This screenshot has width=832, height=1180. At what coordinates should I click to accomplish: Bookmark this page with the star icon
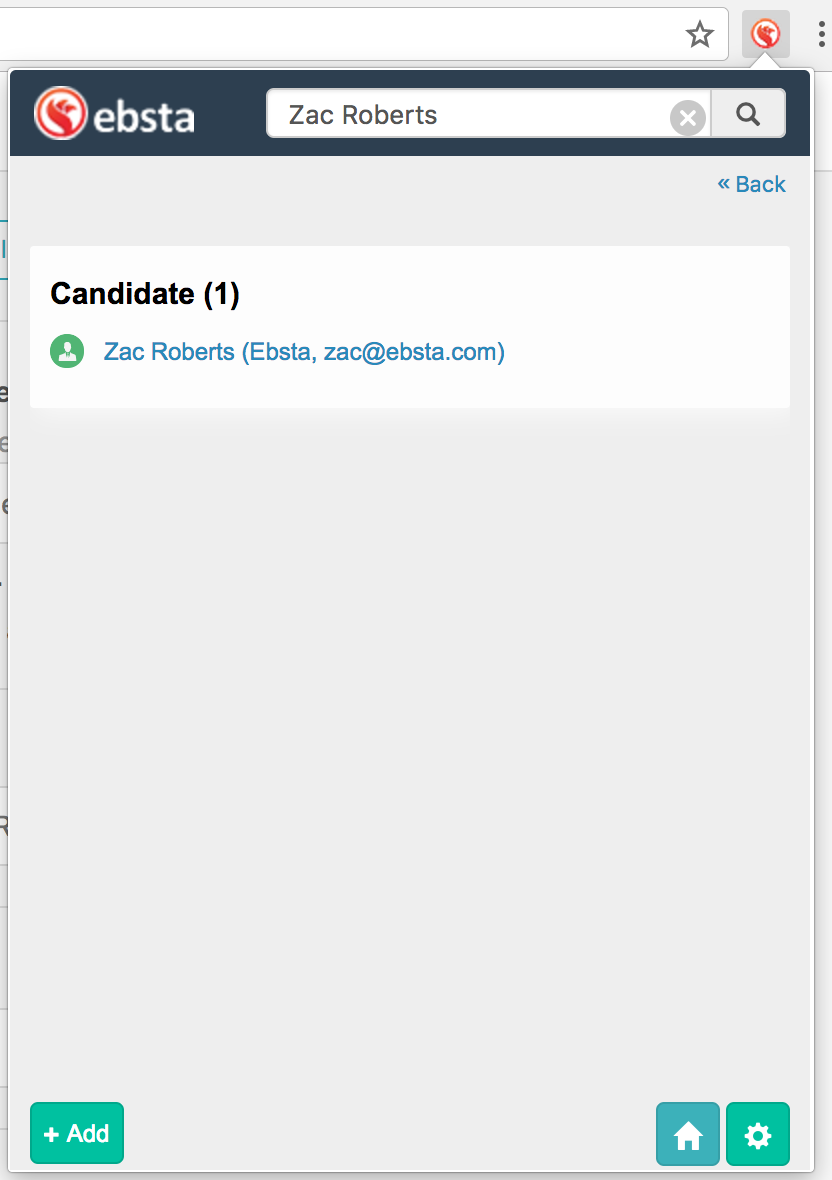[x=700, y=36]
